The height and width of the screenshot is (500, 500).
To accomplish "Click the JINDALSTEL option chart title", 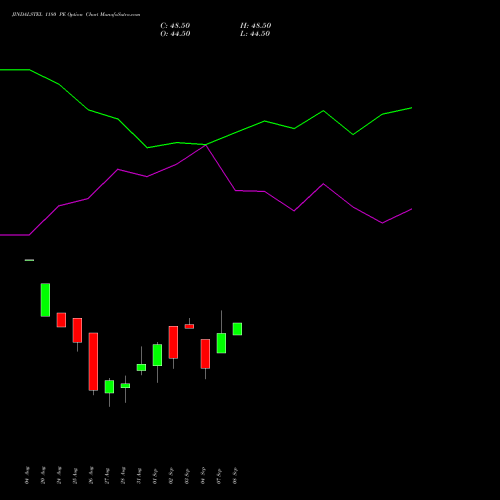I will tap(76, 15).
